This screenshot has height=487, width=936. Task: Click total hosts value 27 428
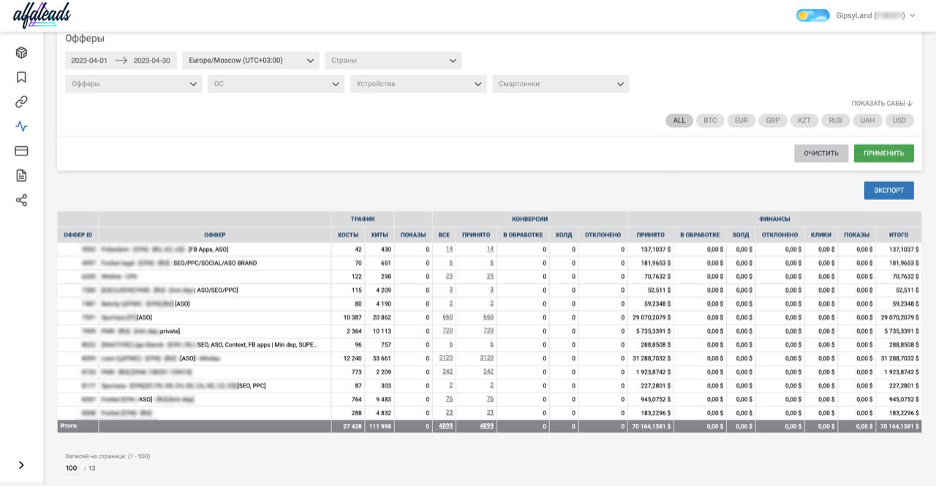[x=352, y=426]
